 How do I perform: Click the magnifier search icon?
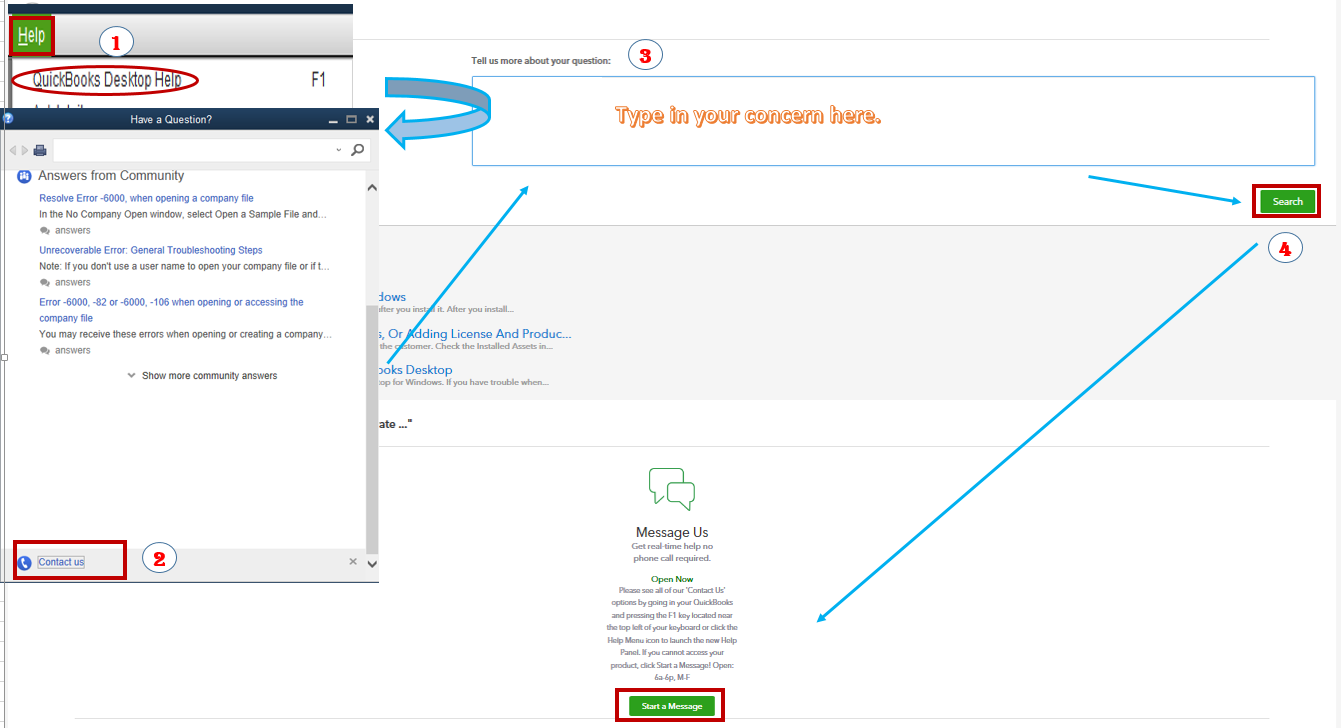point(357,150)
